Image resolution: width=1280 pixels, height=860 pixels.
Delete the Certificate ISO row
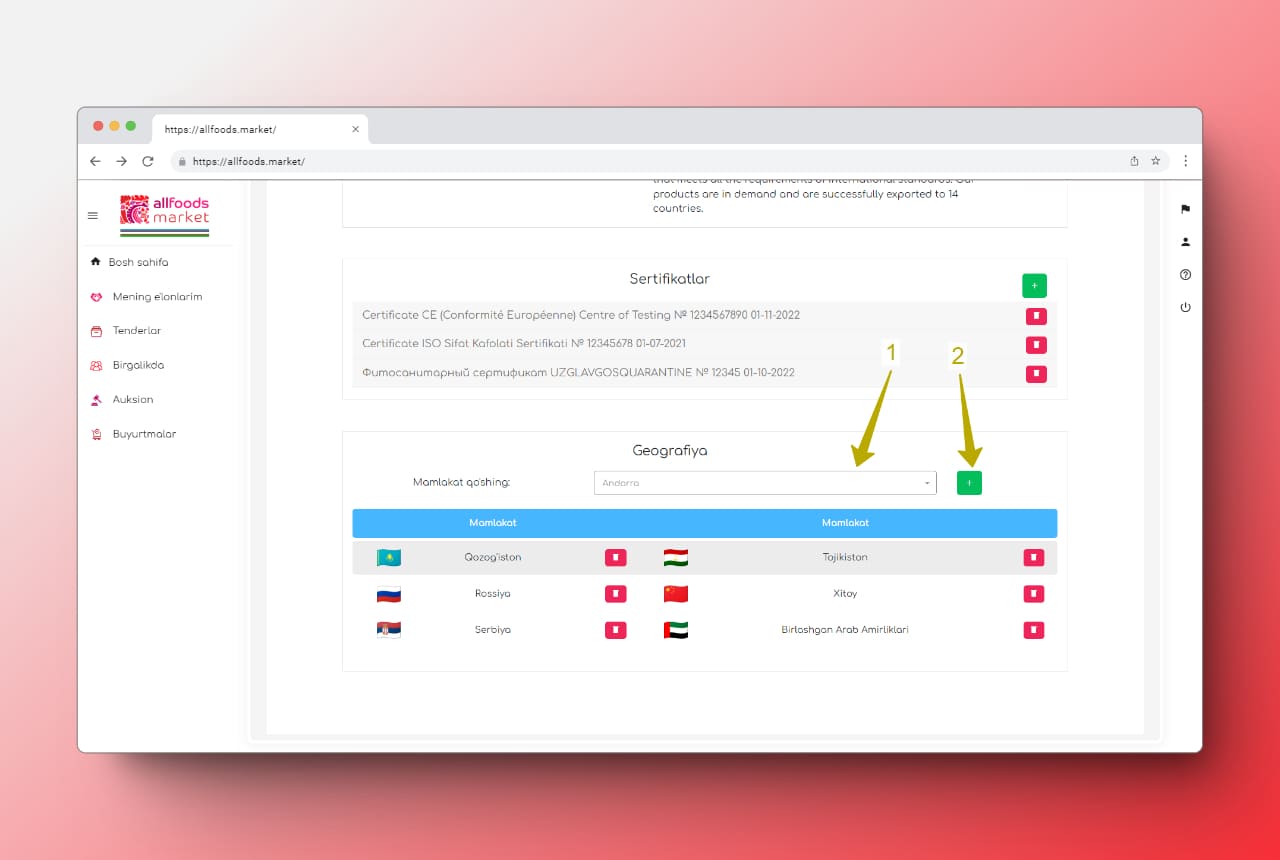coord(1036,345)
